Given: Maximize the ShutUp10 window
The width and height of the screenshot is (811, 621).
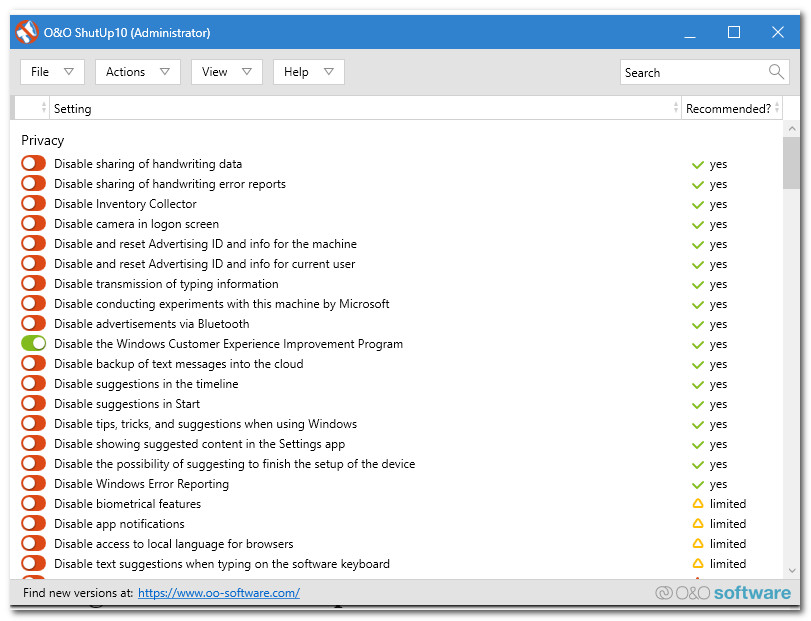Looking at the screenshot, I should (733, 32).
